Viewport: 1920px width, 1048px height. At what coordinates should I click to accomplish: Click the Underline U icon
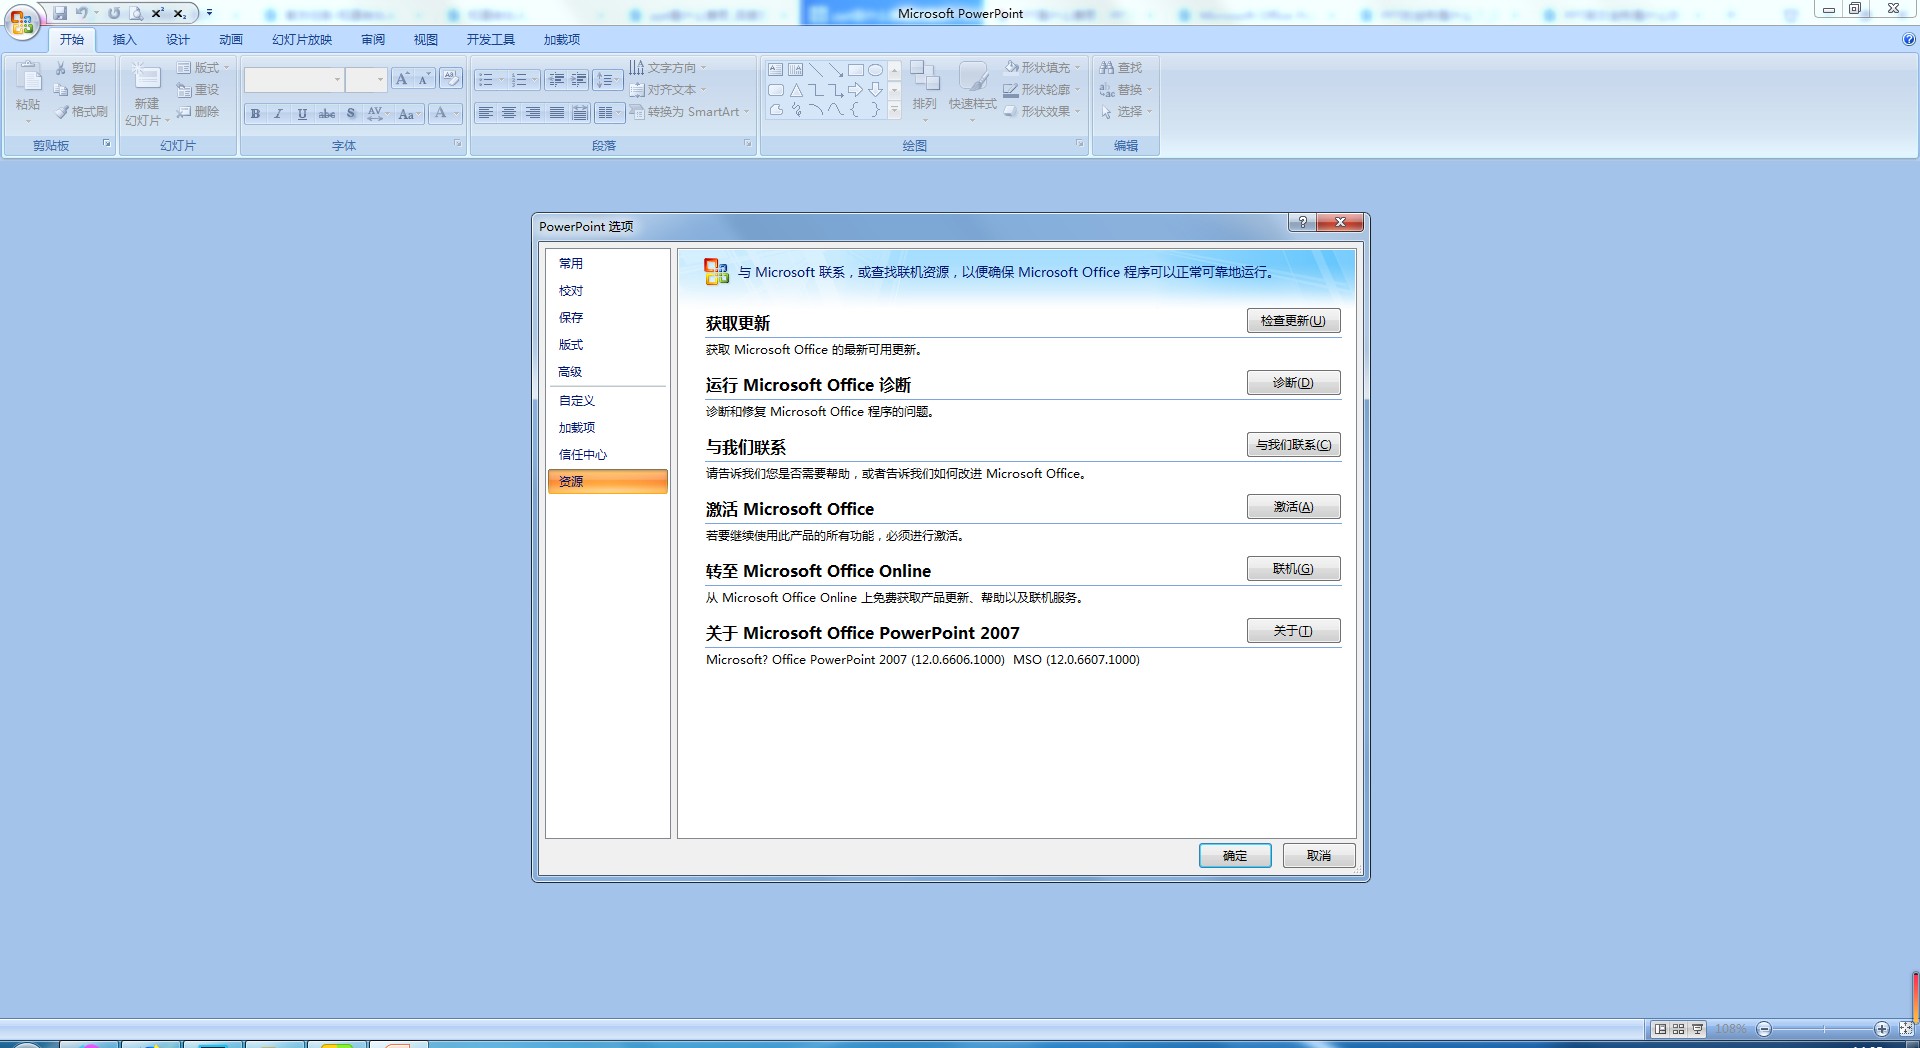point(302,114)
